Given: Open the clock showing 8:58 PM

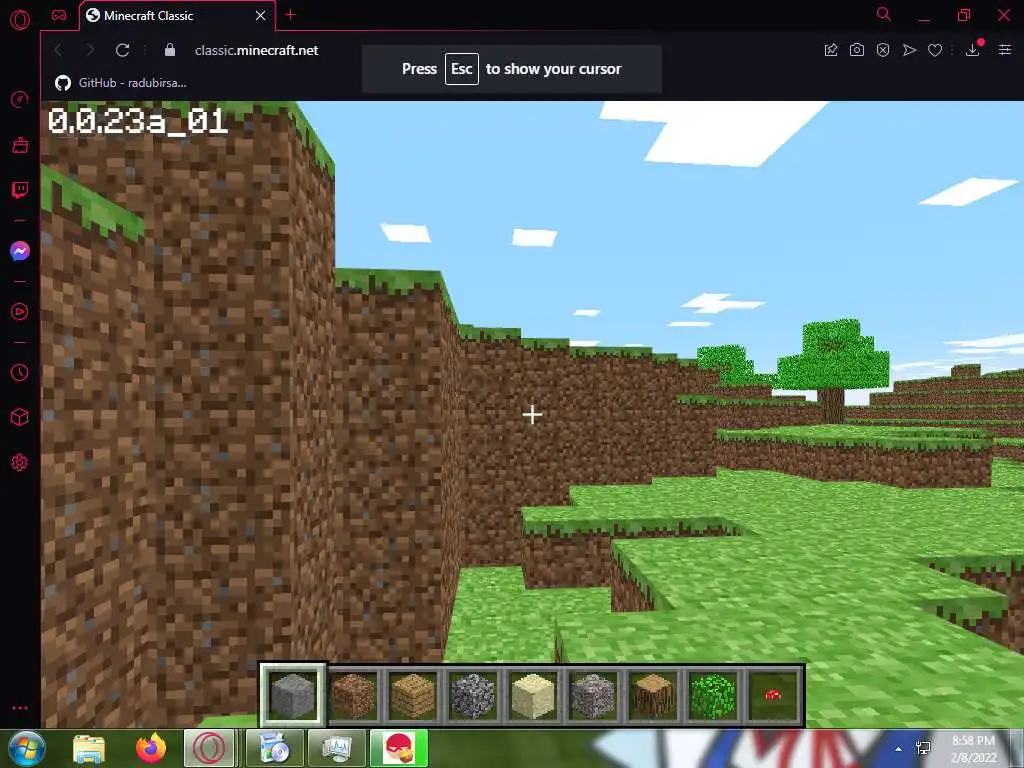Looking at the screenshot, I should point(973,748).
